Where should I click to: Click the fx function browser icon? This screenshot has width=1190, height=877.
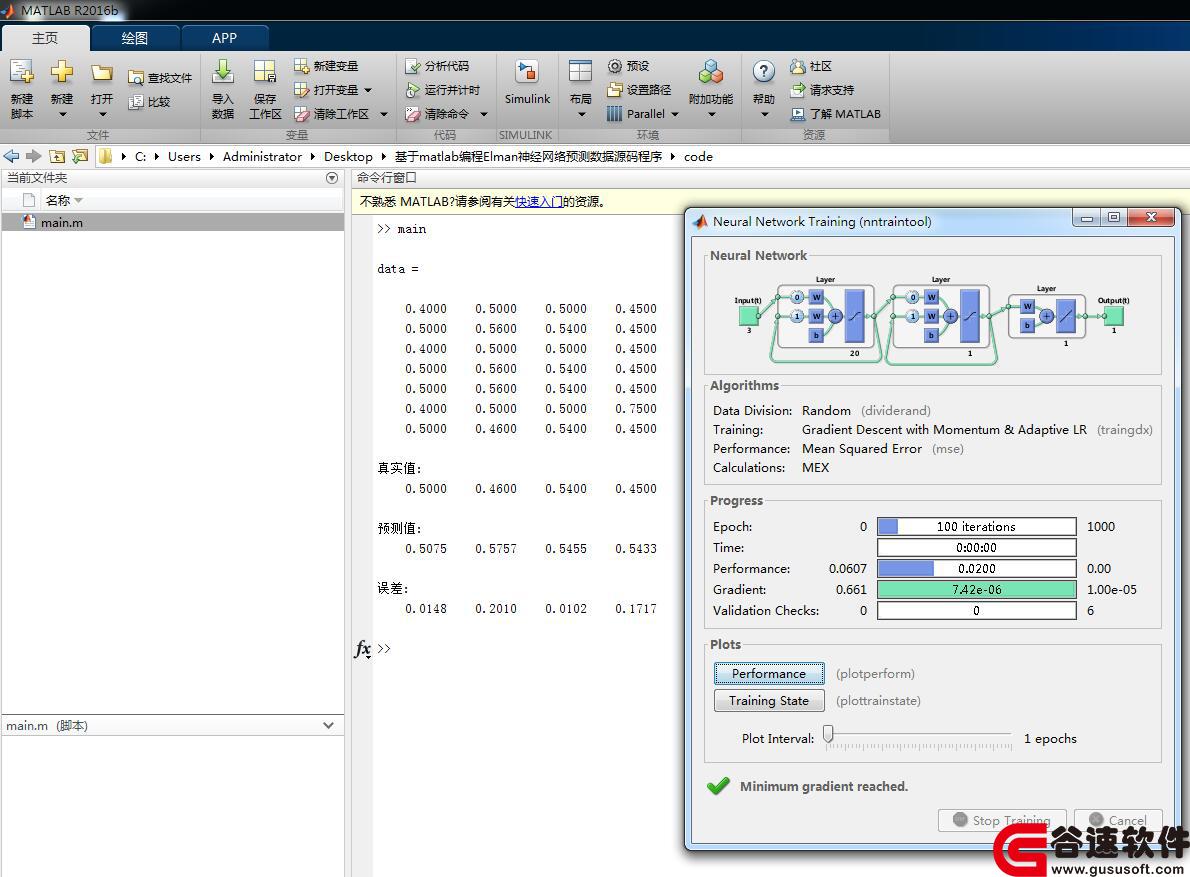(x=363, y=649)
